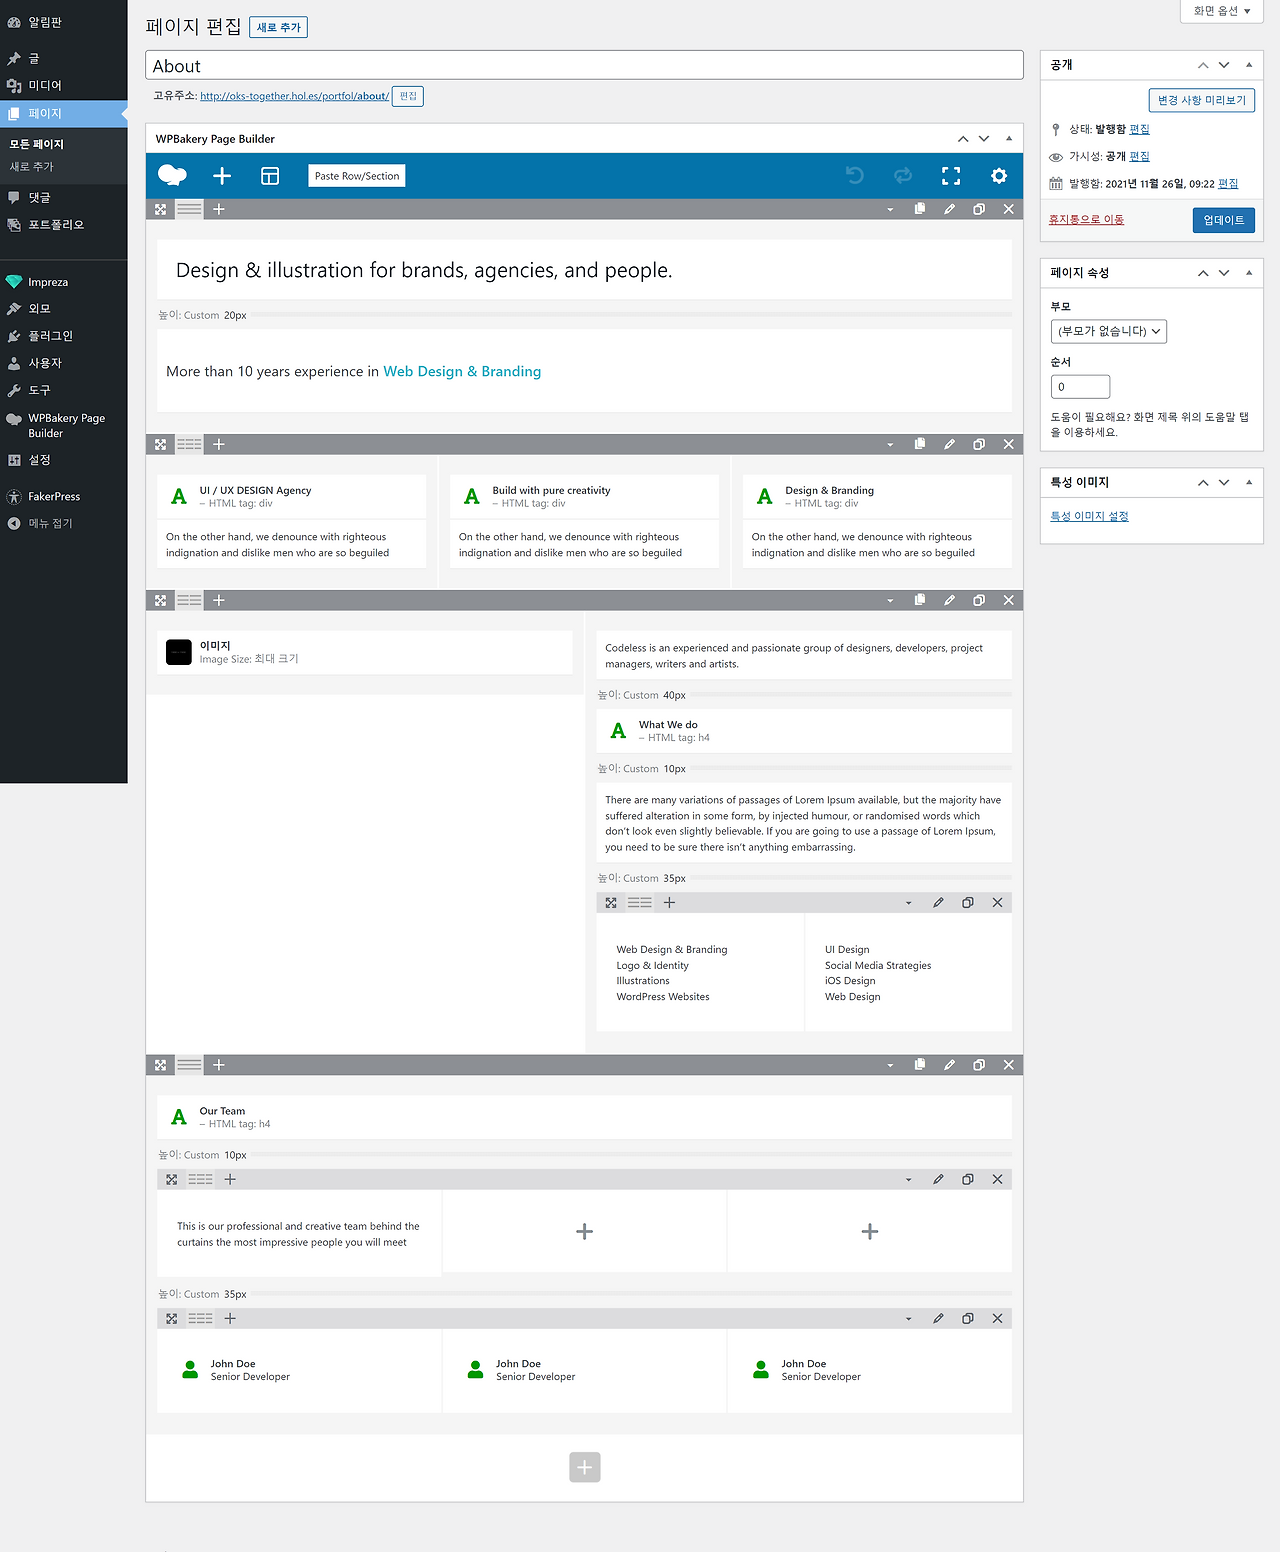Click the redo arrow in builder toolbar
The height and width of the screenshot is (1552, 1280).
coord(903,176)
